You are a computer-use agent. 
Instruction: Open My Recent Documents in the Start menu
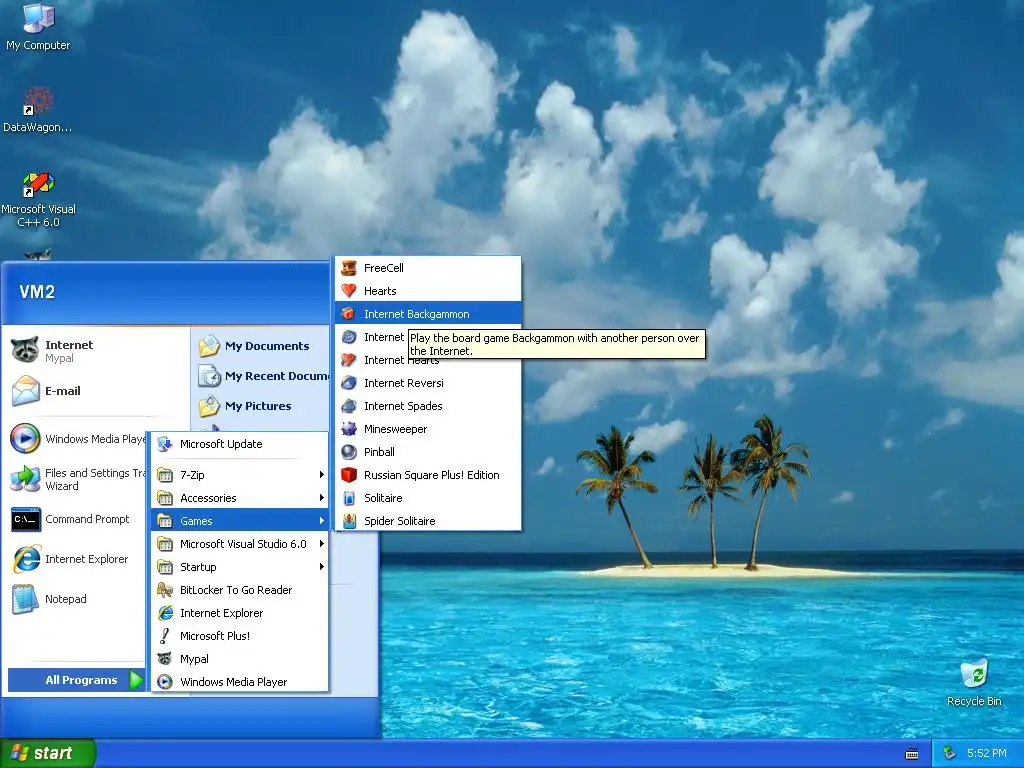(261, 376)
